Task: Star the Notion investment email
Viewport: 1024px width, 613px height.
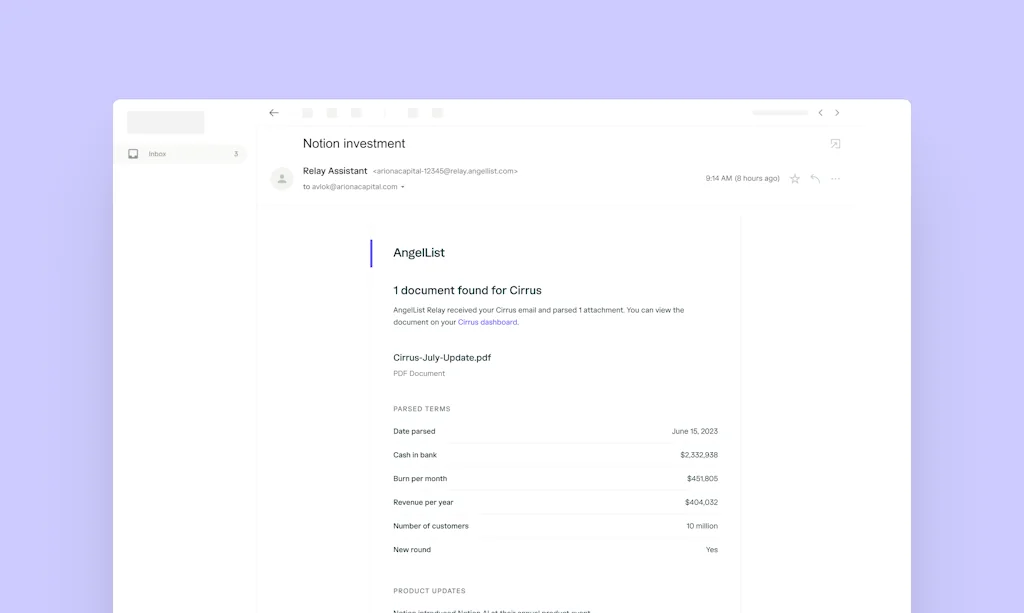Action: click(794, 178)
